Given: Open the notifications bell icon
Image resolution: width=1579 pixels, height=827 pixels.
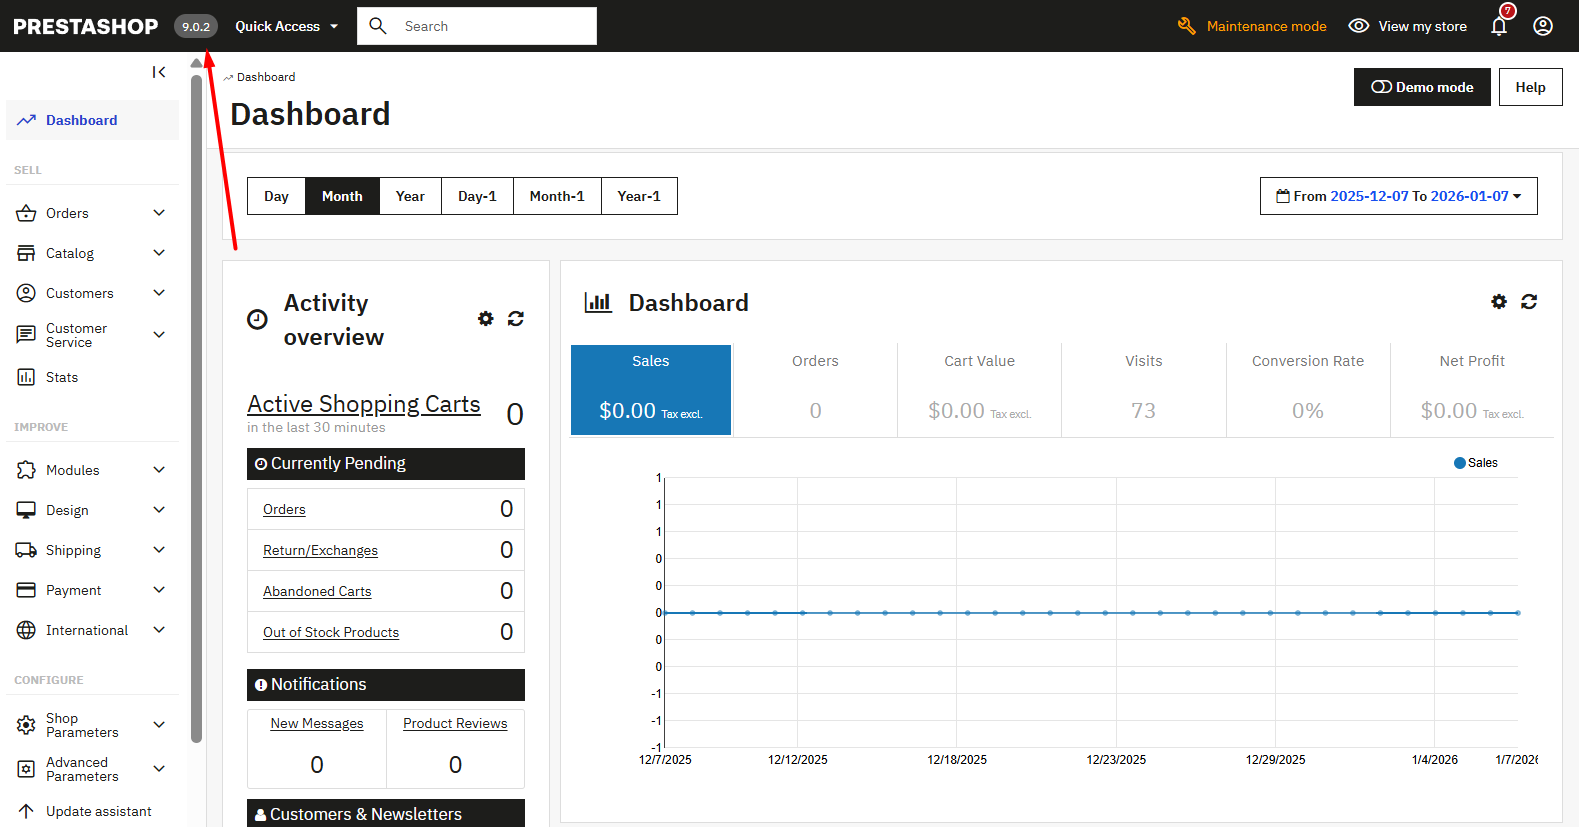Looking at the screenshot, I should (1498, 27).
